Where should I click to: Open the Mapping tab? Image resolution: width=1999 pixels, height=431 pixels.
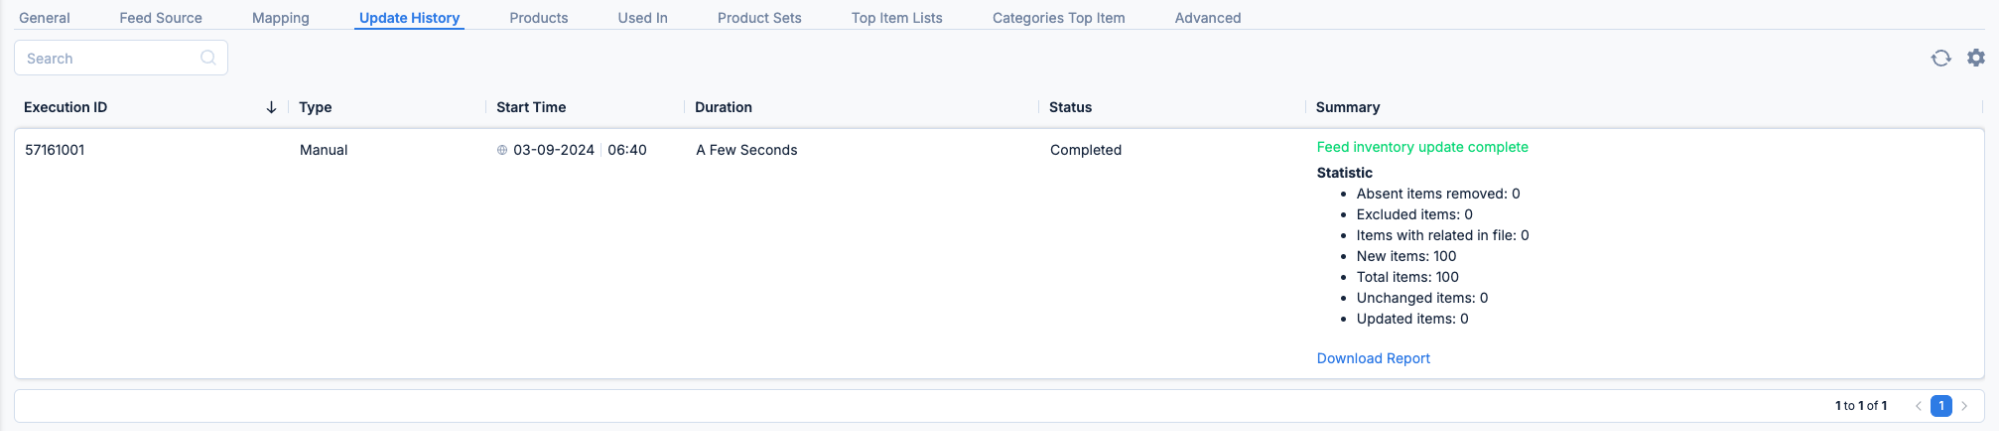tap(280, 18)
